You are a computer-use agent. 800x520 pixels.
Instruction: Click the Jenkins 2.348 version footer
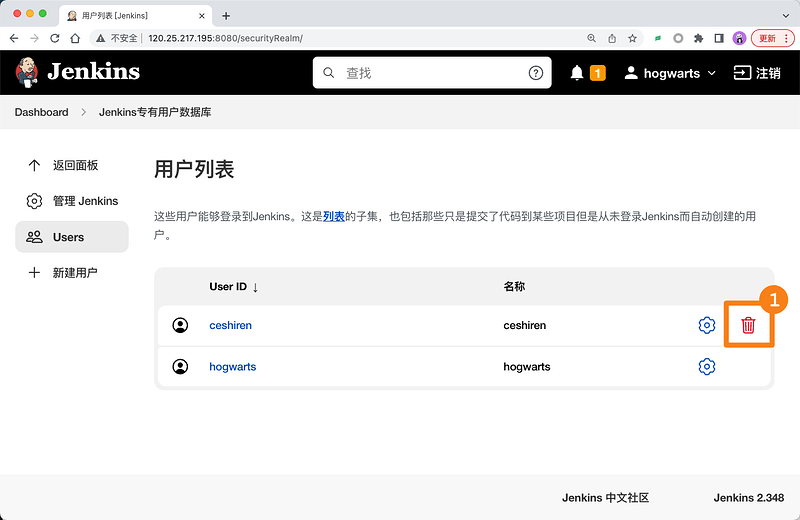coord(748,498)
